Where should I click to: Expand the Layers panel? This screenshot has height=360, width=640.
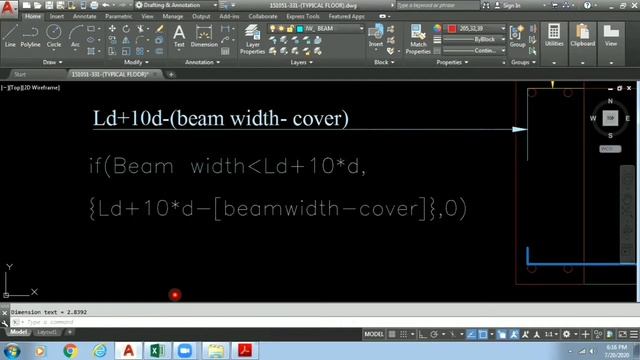(x=301, y=62)
